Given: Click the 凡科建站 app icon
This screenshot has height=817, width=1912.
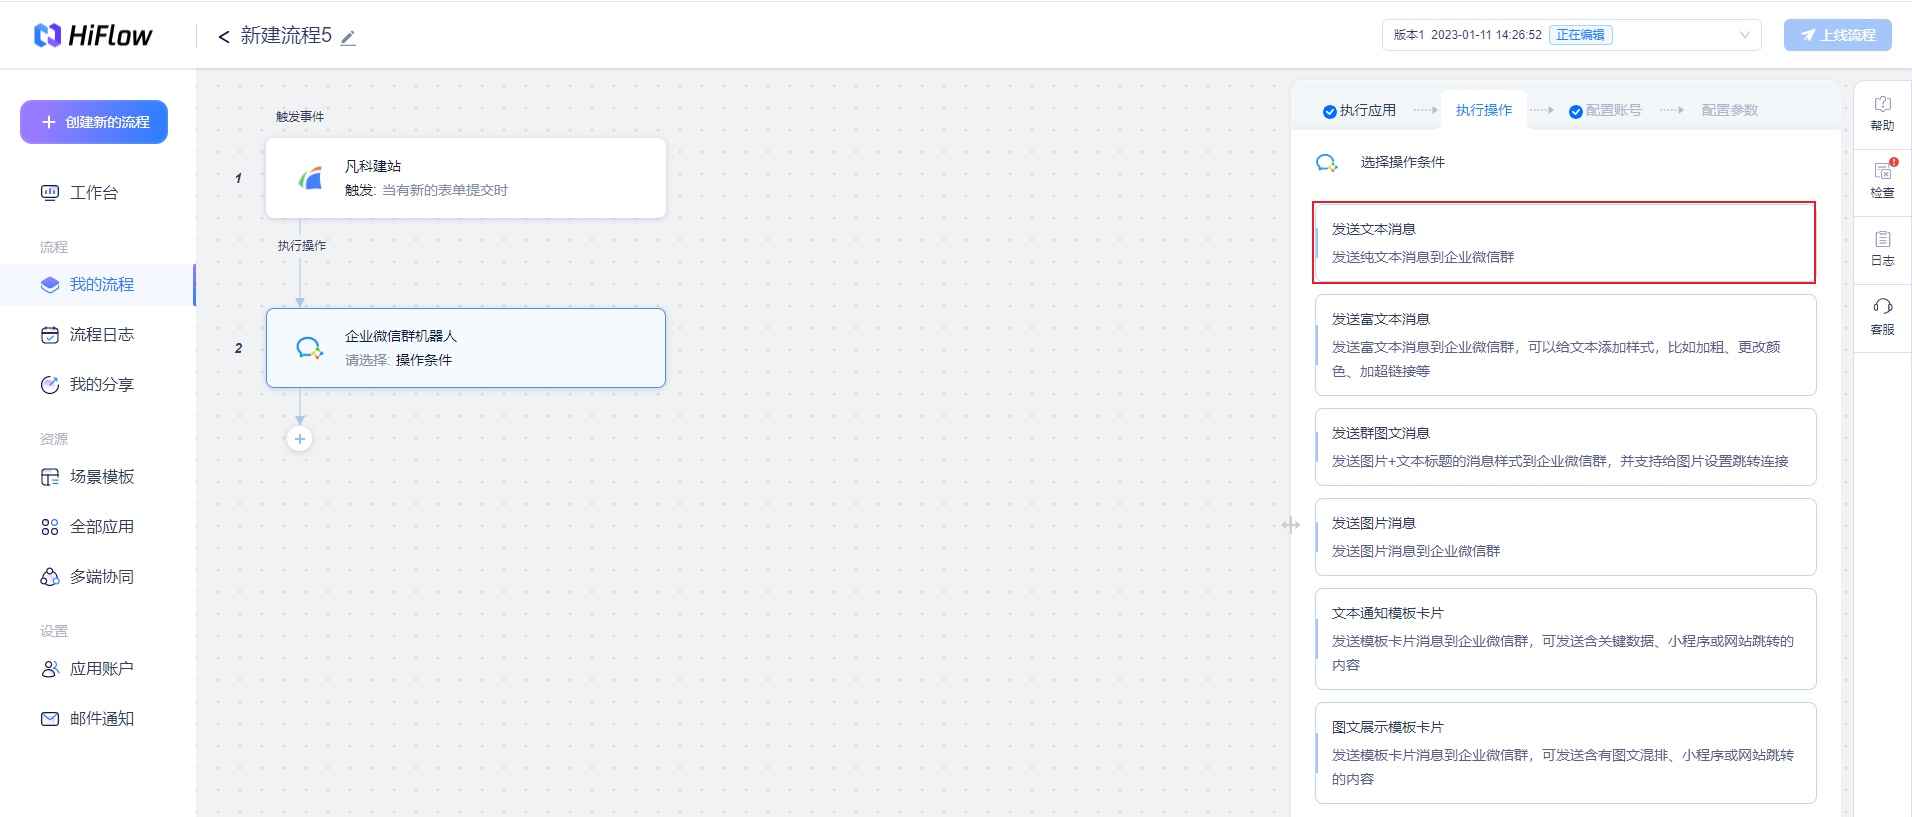Looking at the screenshot, I should pos(311,178).
